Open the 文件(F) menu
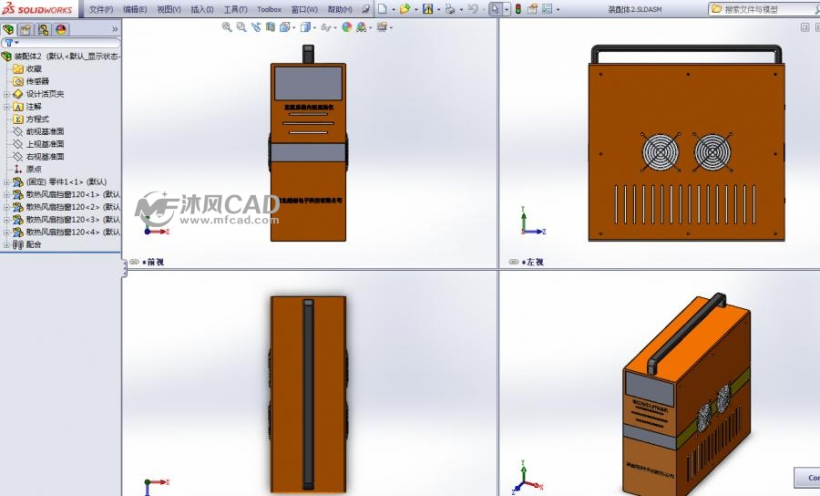This screenshot has height=496, width=820. [101, 9]
